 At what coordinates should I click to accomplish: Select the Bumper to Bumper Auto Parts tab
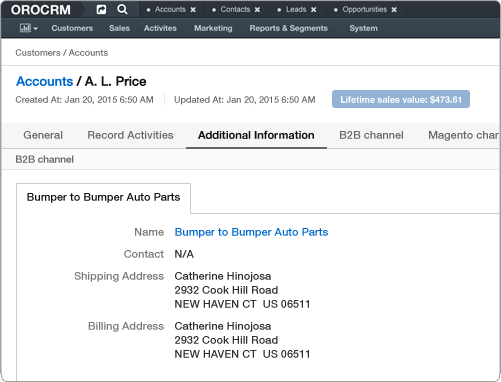[103, 197]
